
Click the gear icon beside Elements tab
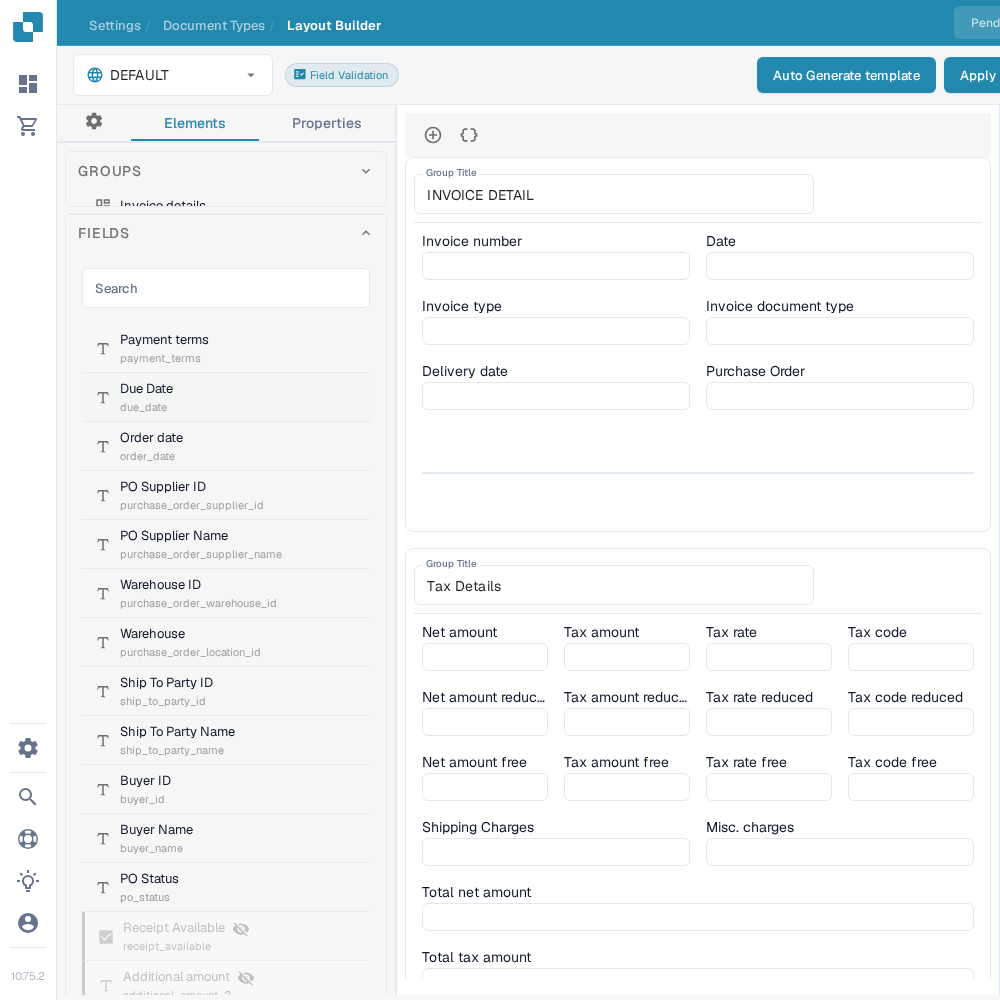click(94, 121)
